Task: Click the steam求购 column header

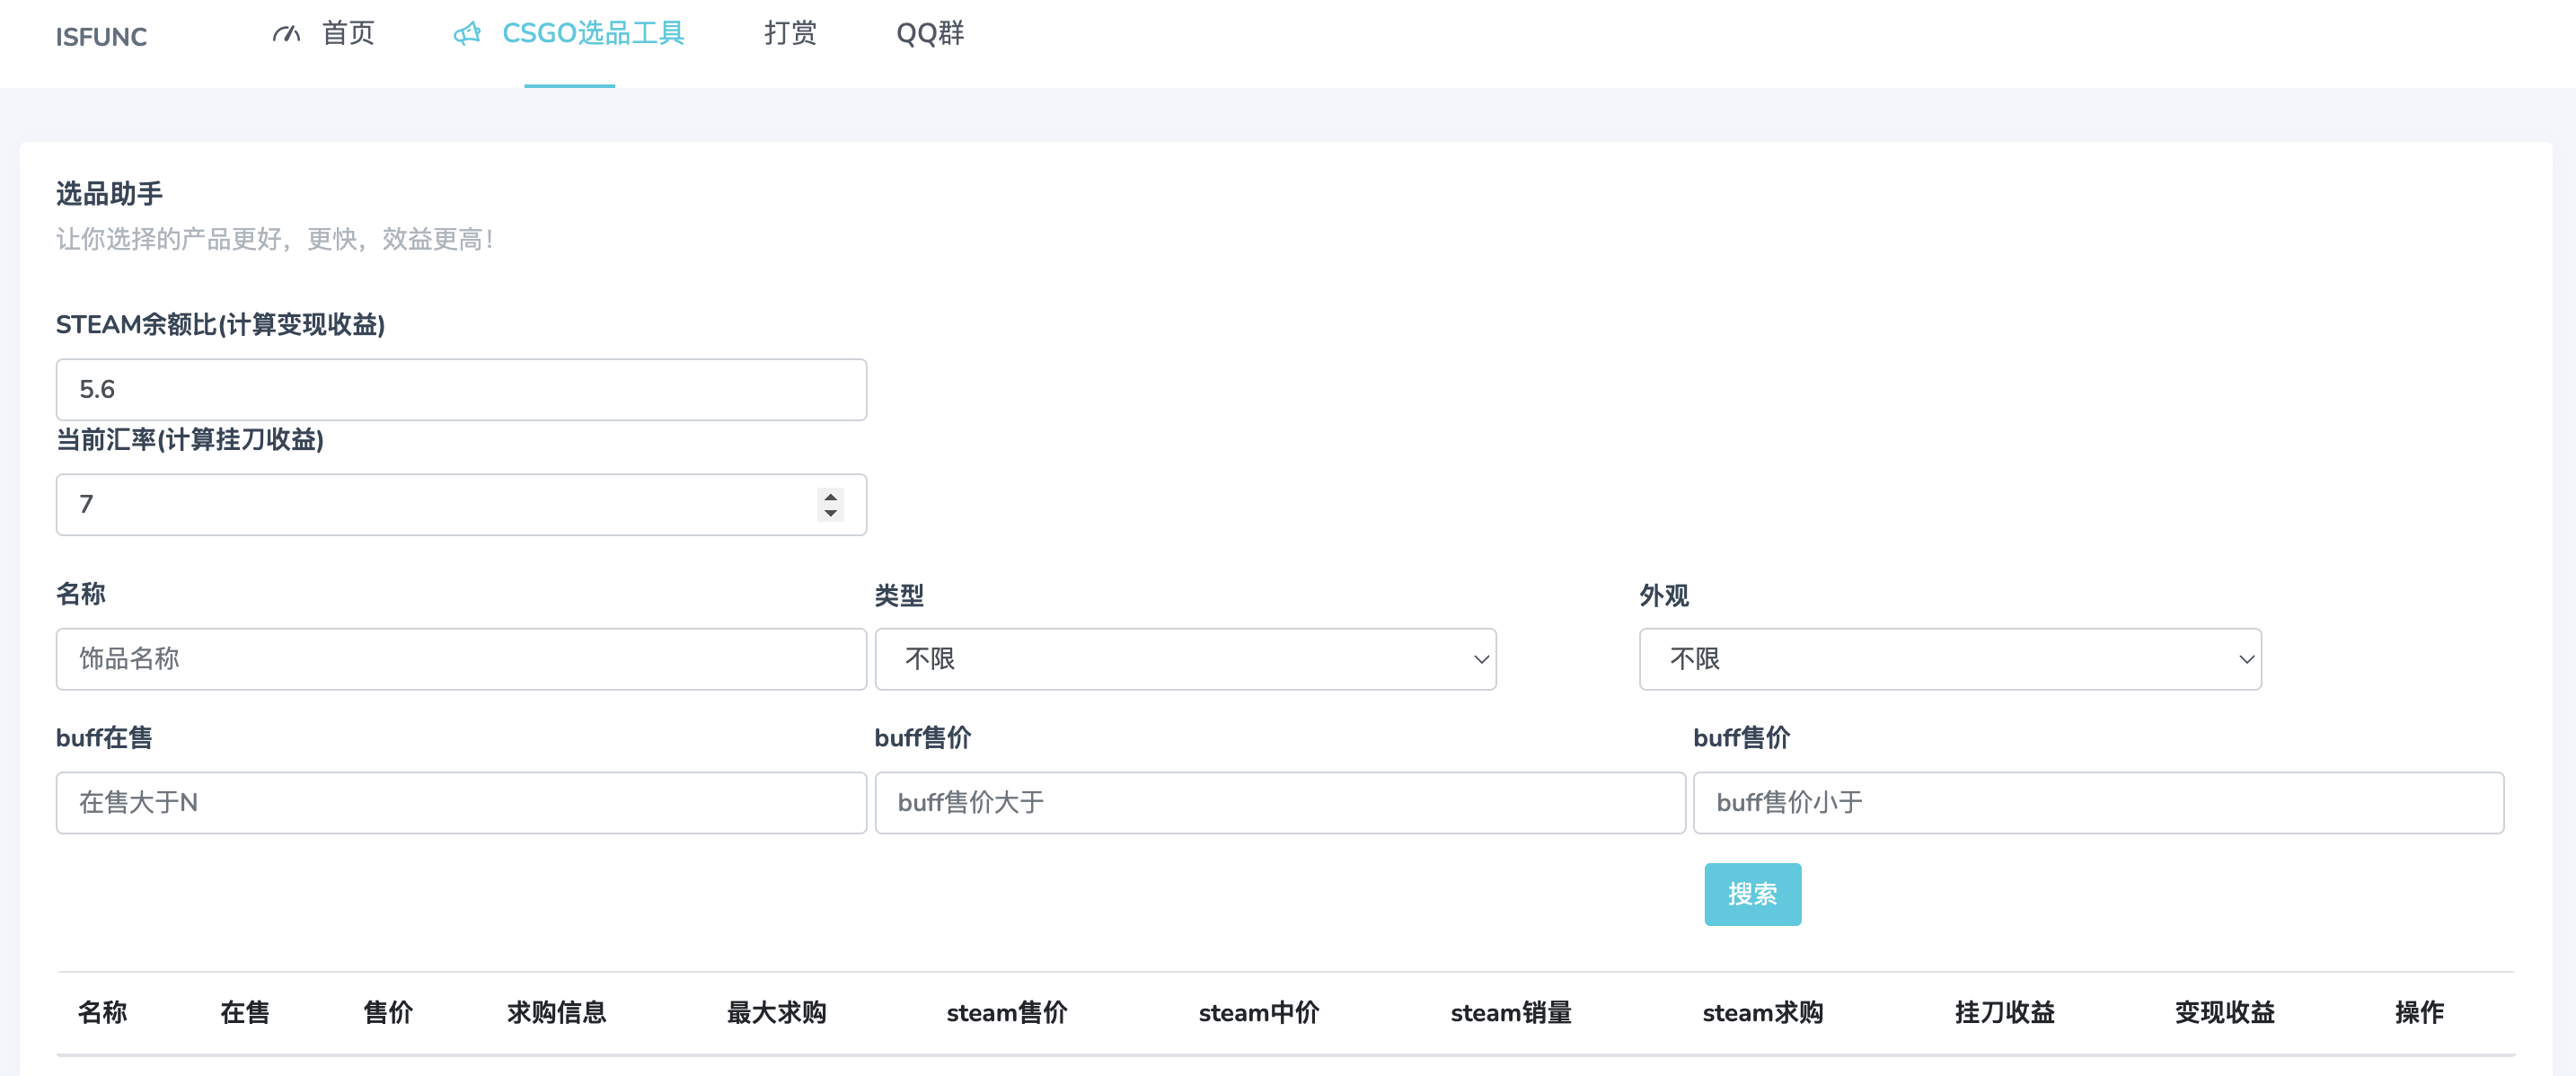Action: click(x=1763, y=1012)
